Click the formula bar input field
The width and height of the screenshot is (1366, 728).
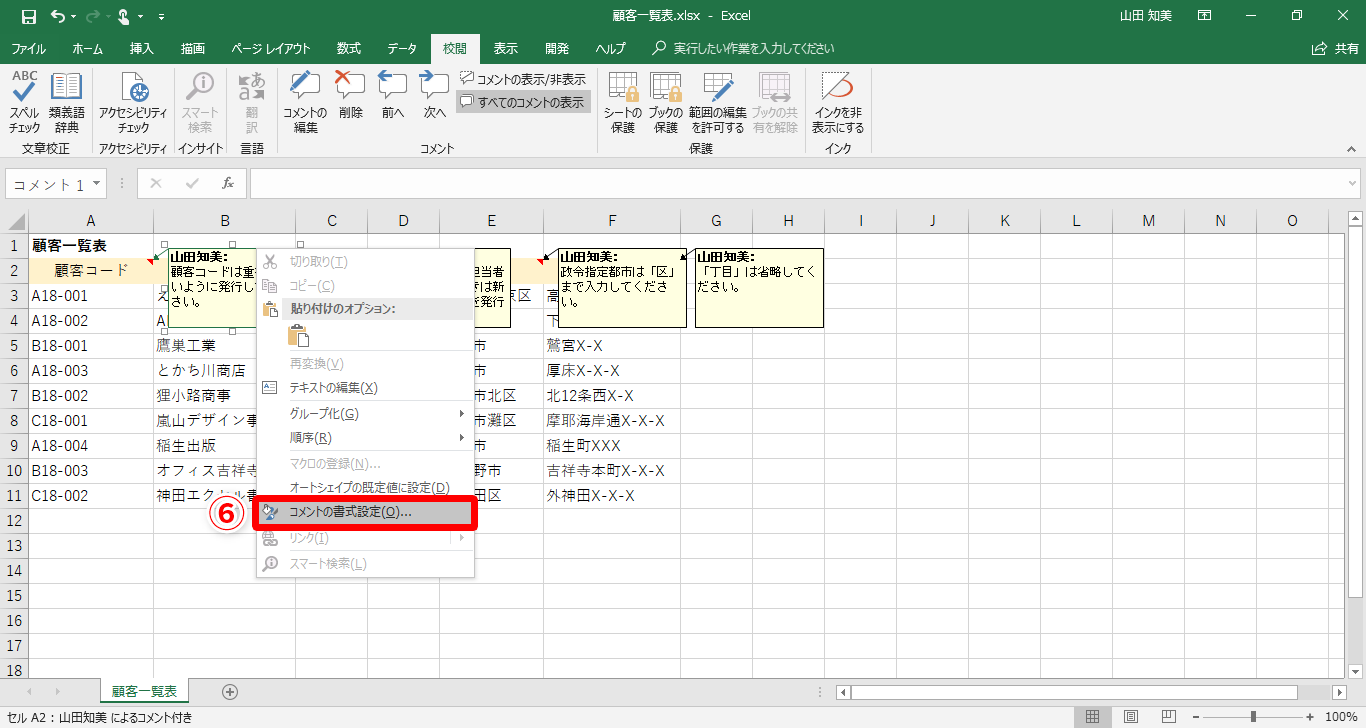click(797, 184)
